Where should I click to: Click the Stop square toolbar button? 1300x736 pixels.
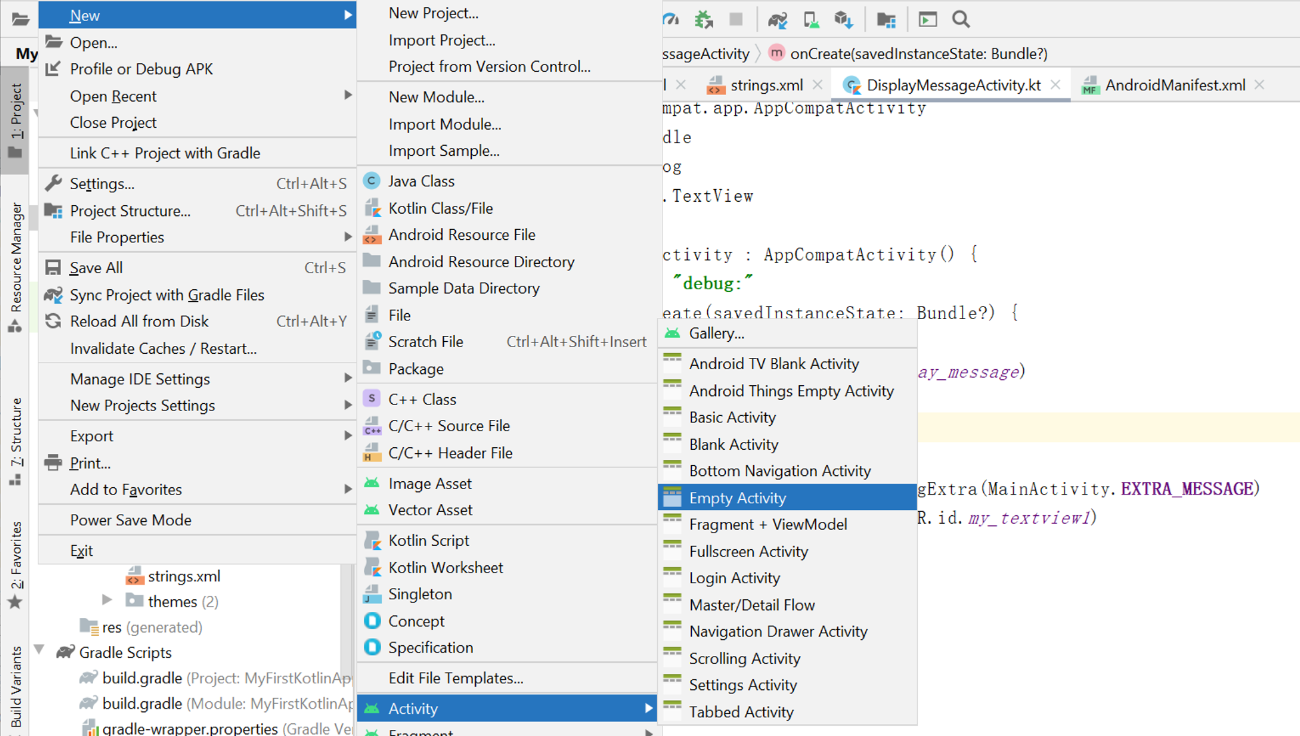tap(736, 19)
